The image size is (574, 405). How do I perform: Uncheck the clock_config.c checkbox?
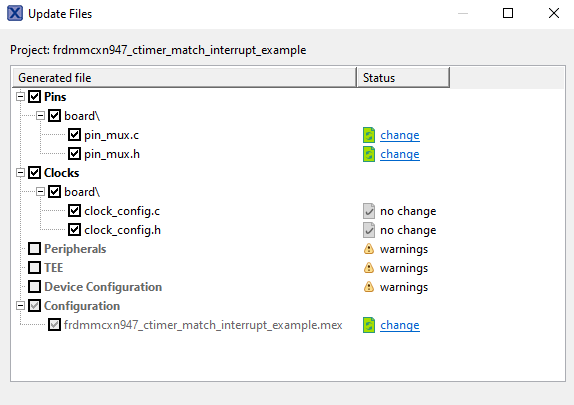74,211
